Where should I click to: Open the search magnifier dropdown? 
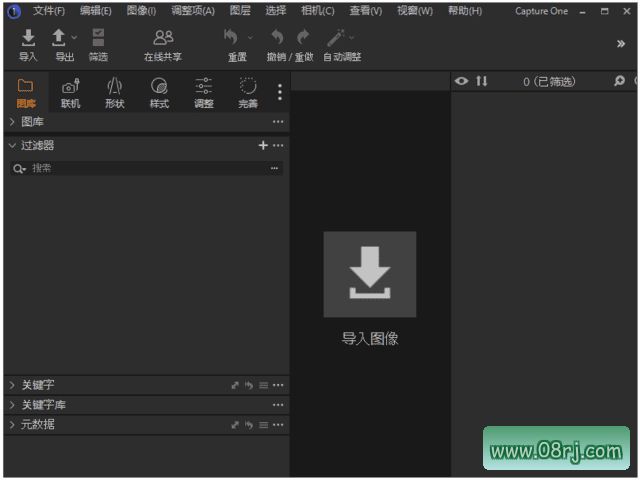(x=19, y=169)
